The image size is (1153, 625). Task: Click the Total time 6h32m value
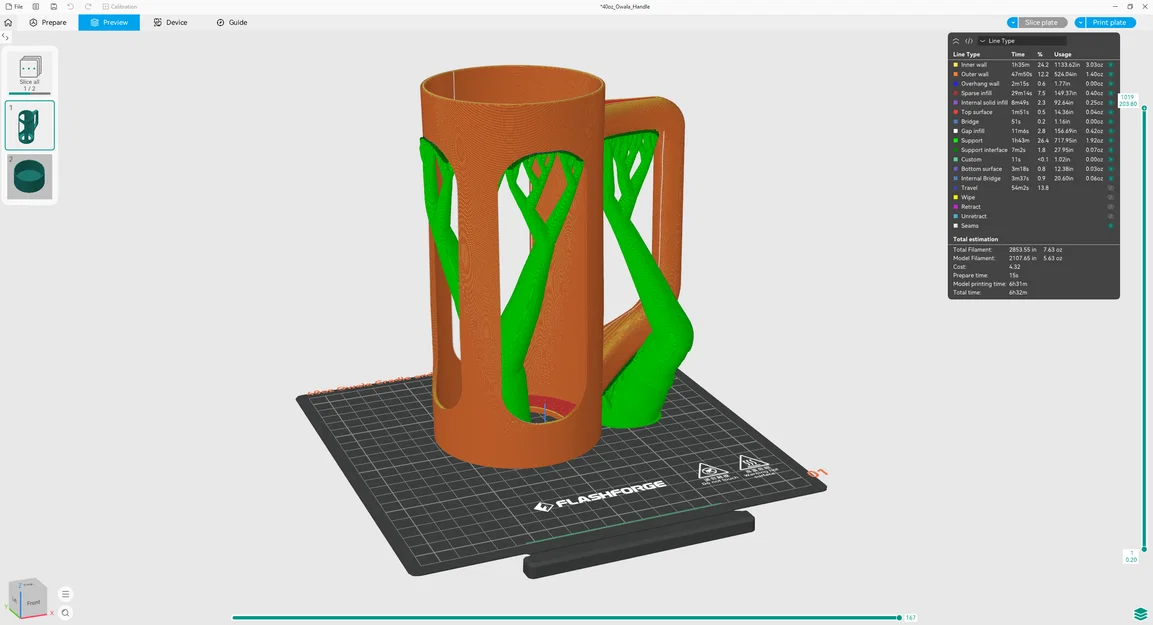(x=1018, y=293)
